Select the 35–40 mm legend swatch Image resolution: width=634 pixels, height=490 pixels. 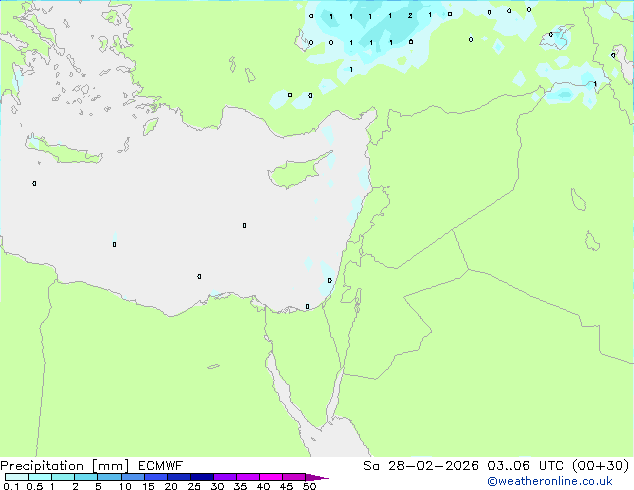(247, 477)
